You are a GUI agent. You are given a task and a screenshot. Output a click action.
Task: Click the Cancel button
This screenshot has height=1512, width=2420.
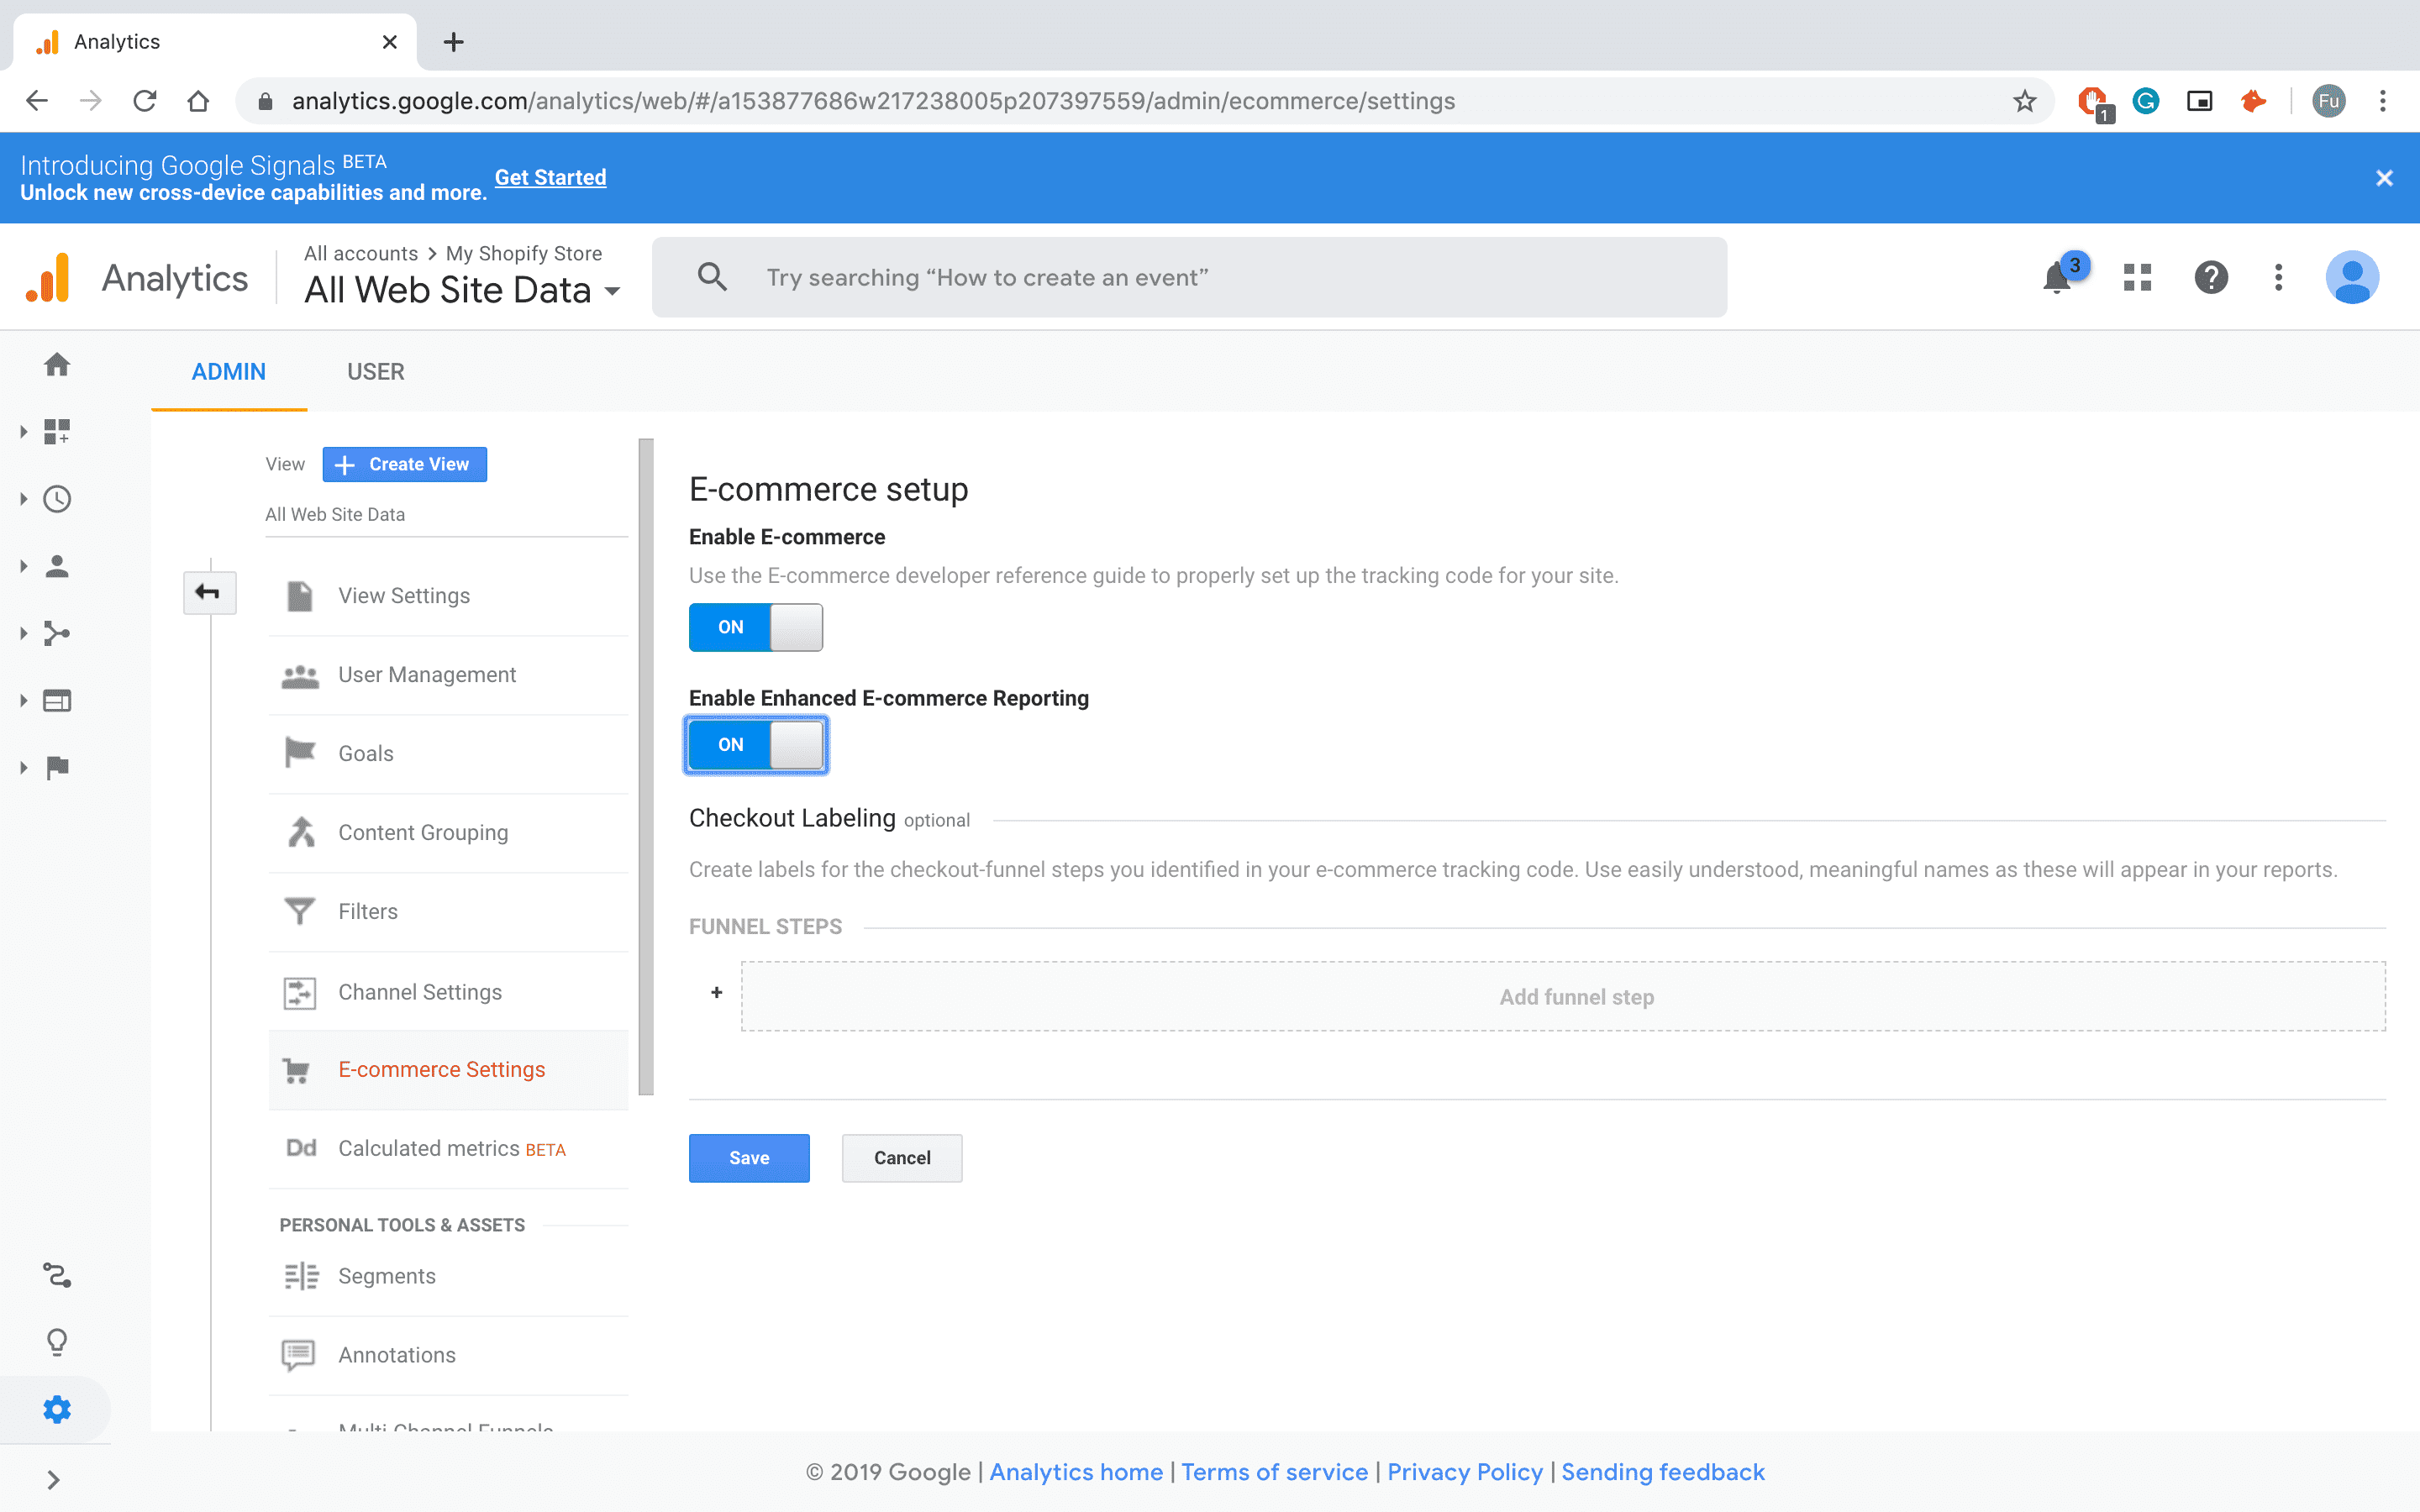click(902, 1158)
